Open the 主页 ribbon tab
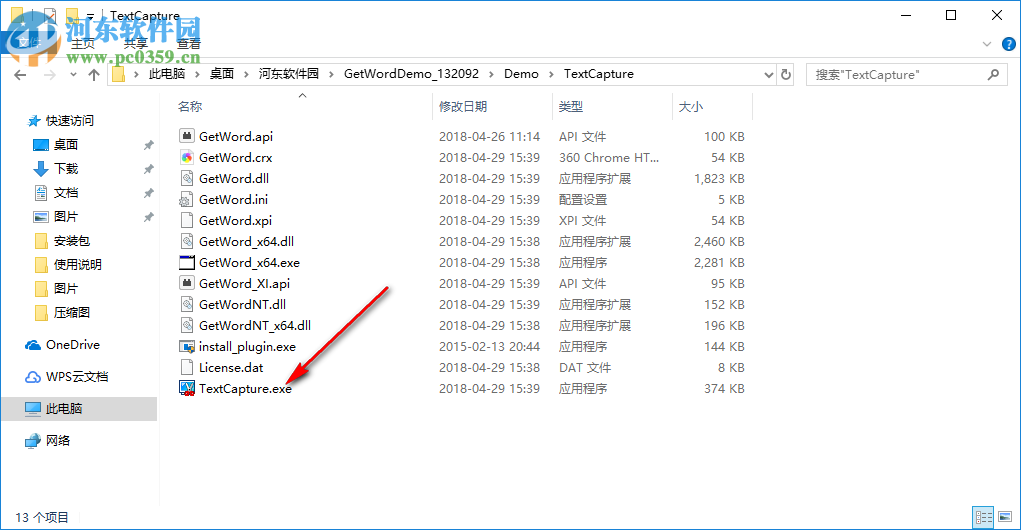The width and height of the screenshot is (1021, 530). pyautogui.click(x=83, y=44)
